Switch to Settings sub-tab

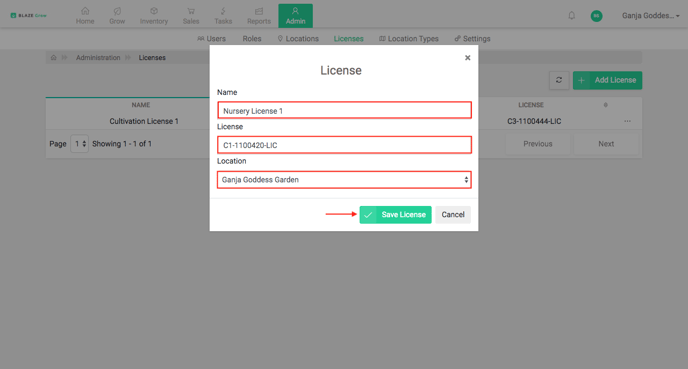(473, 39)
